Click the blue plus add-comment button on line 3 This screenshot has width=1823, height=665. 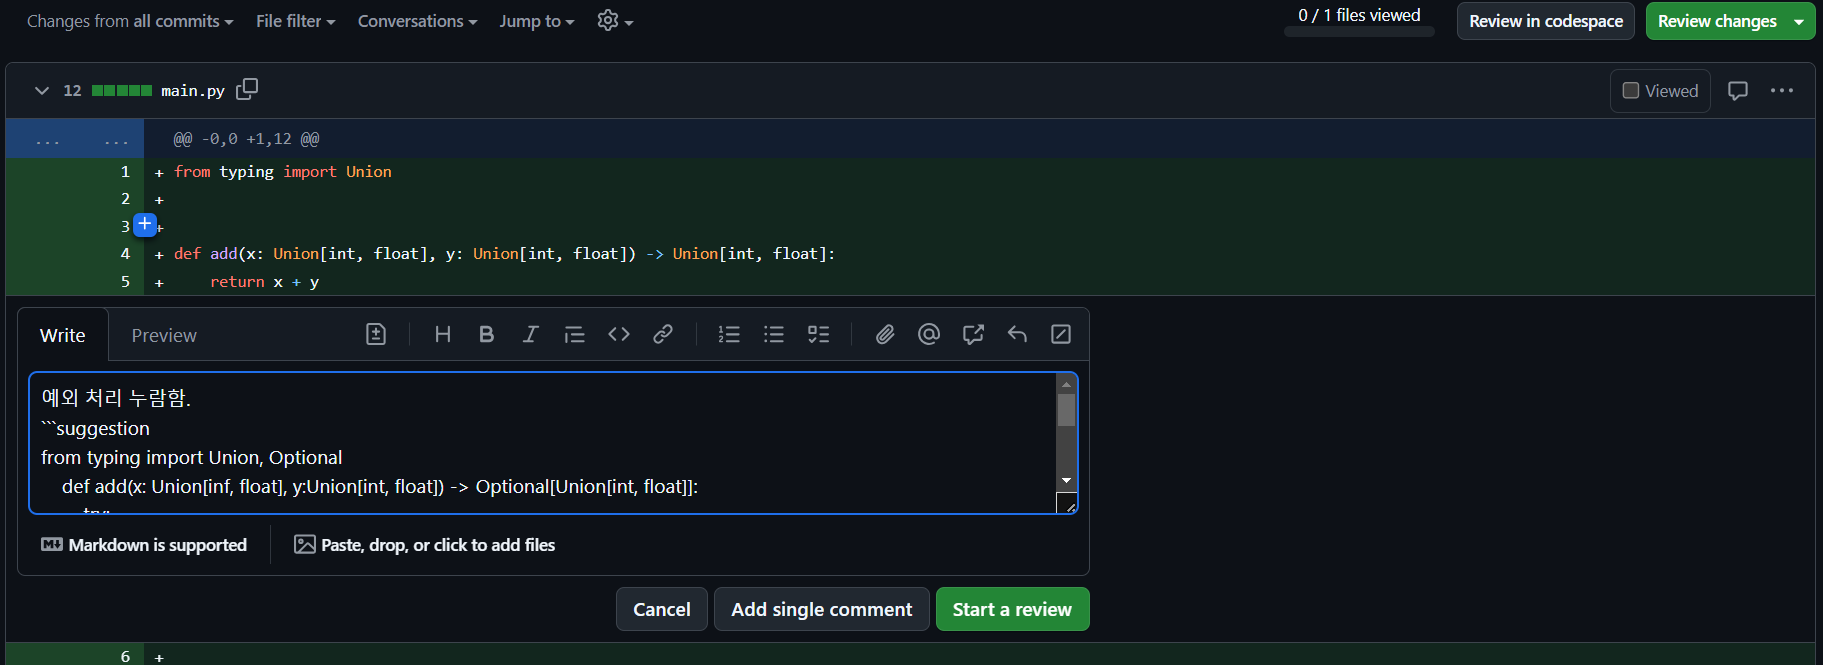[145, 224]
